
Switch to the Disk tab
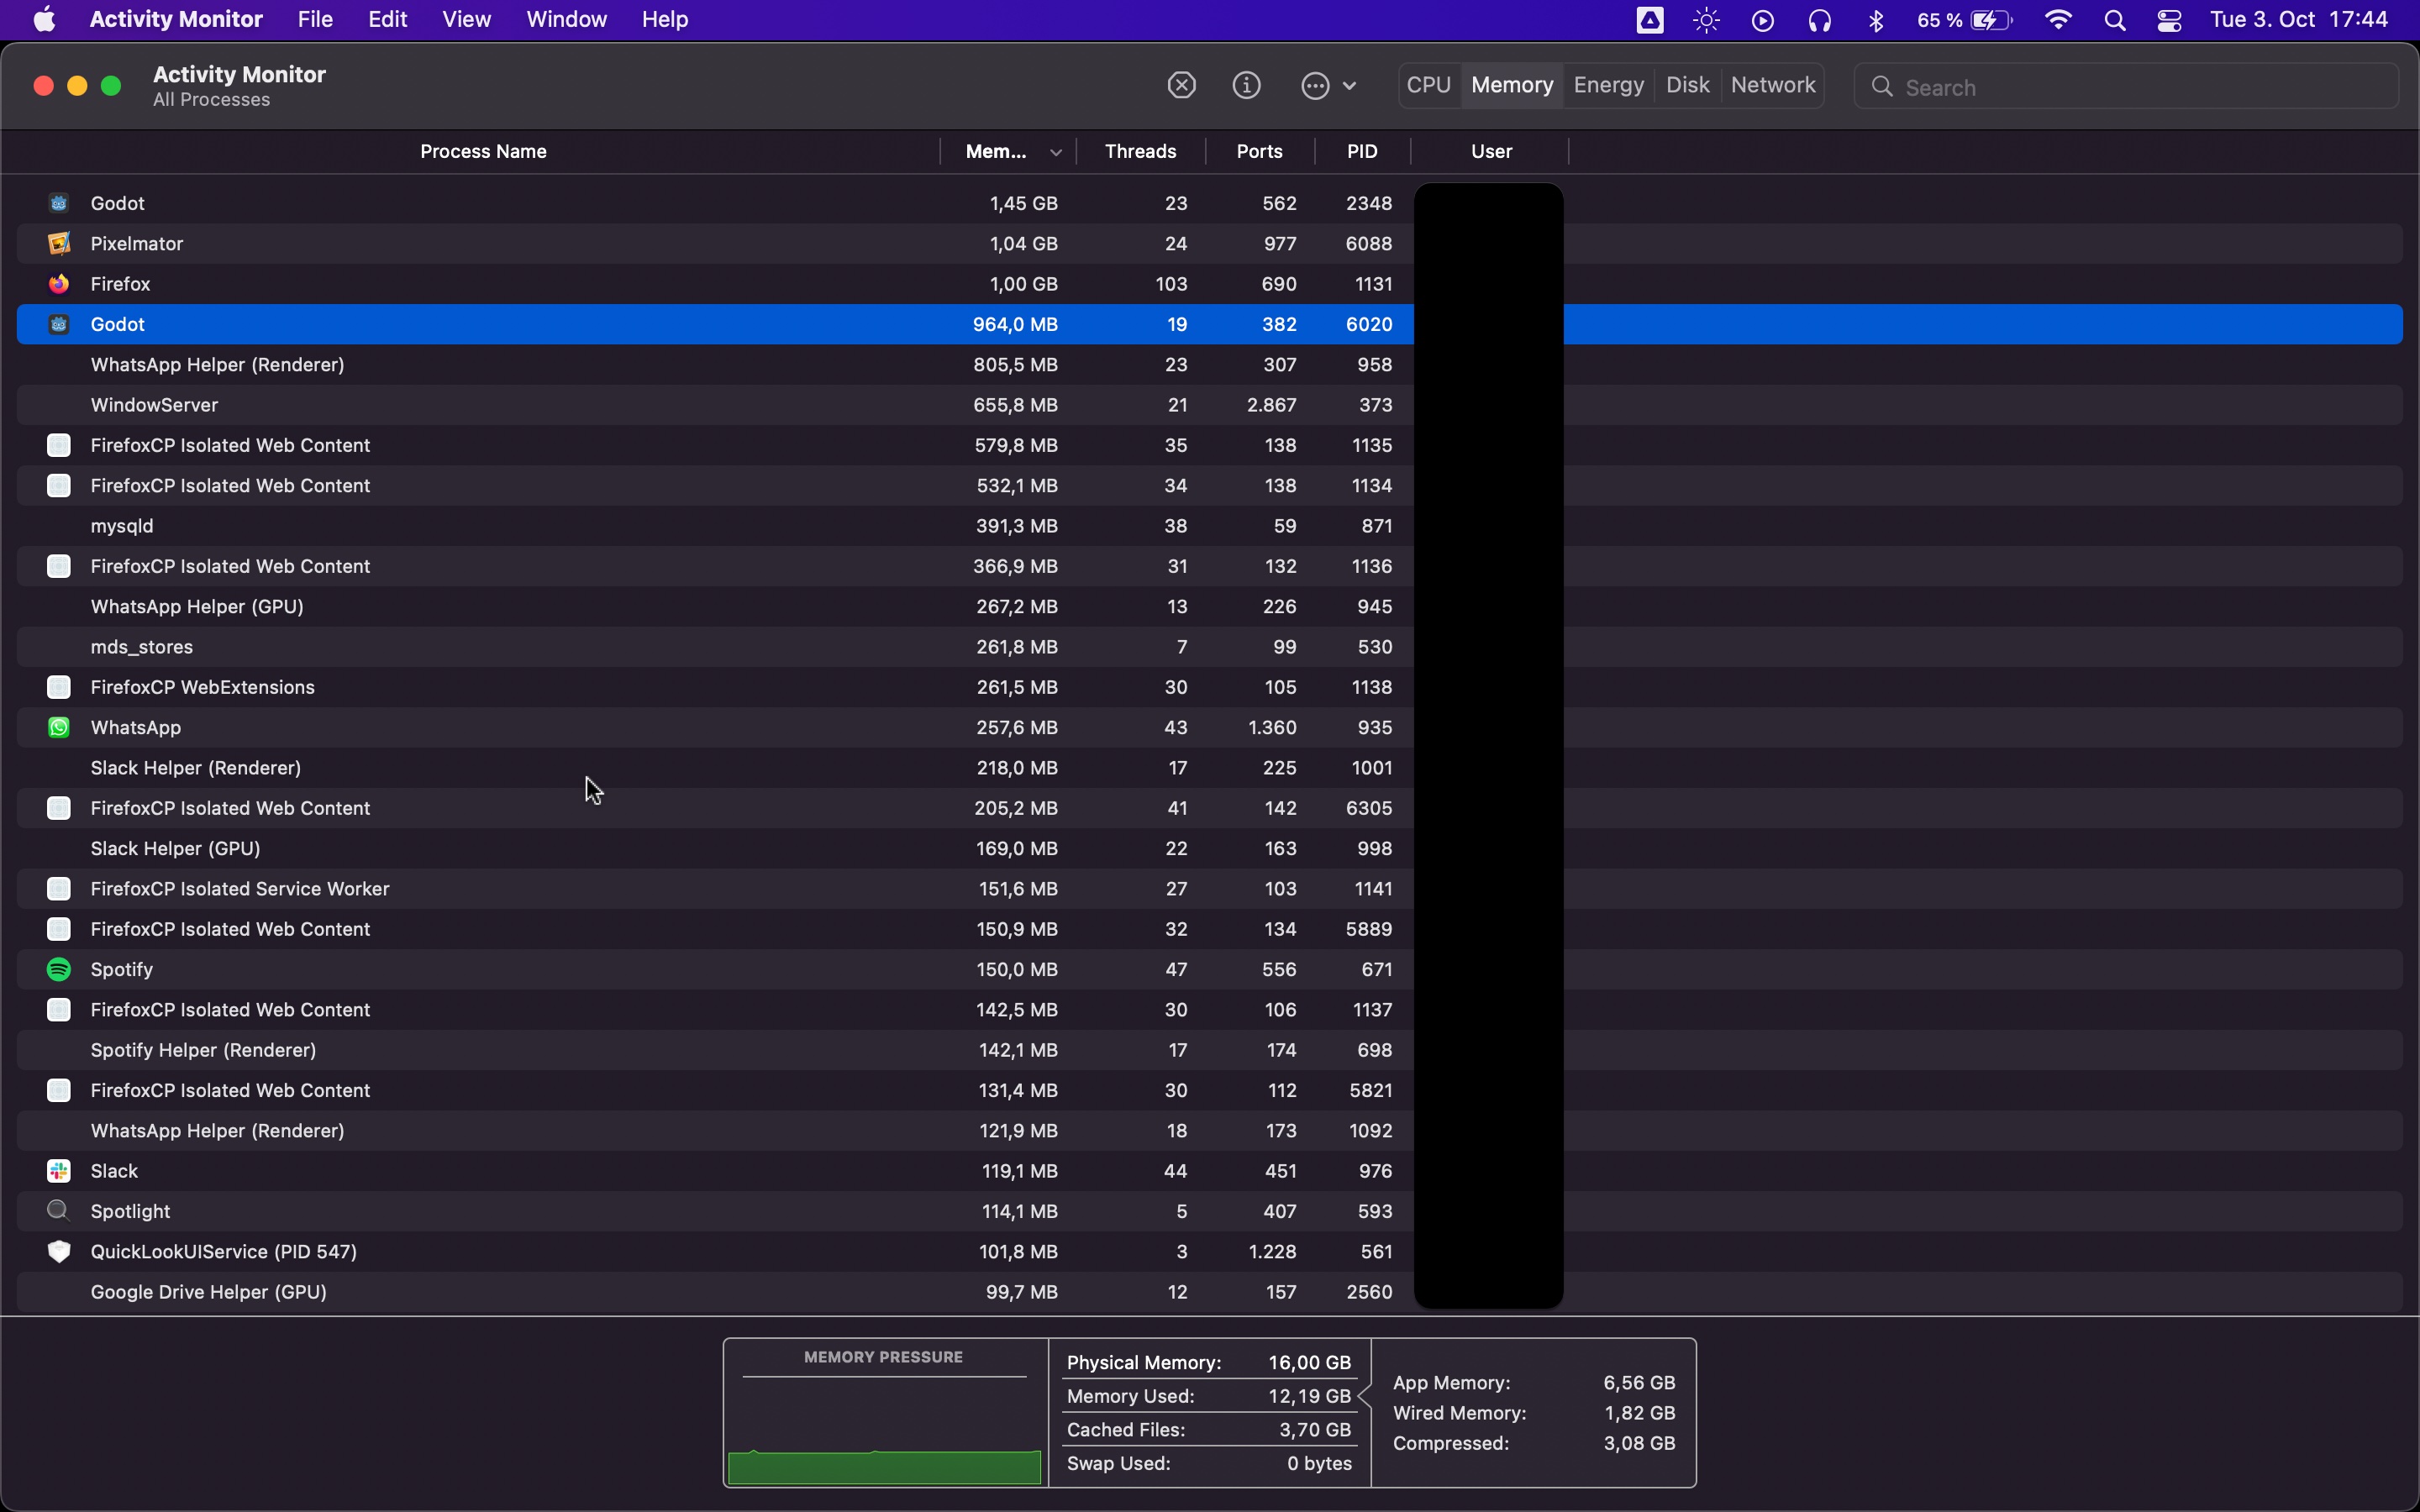click(1688, 85)
